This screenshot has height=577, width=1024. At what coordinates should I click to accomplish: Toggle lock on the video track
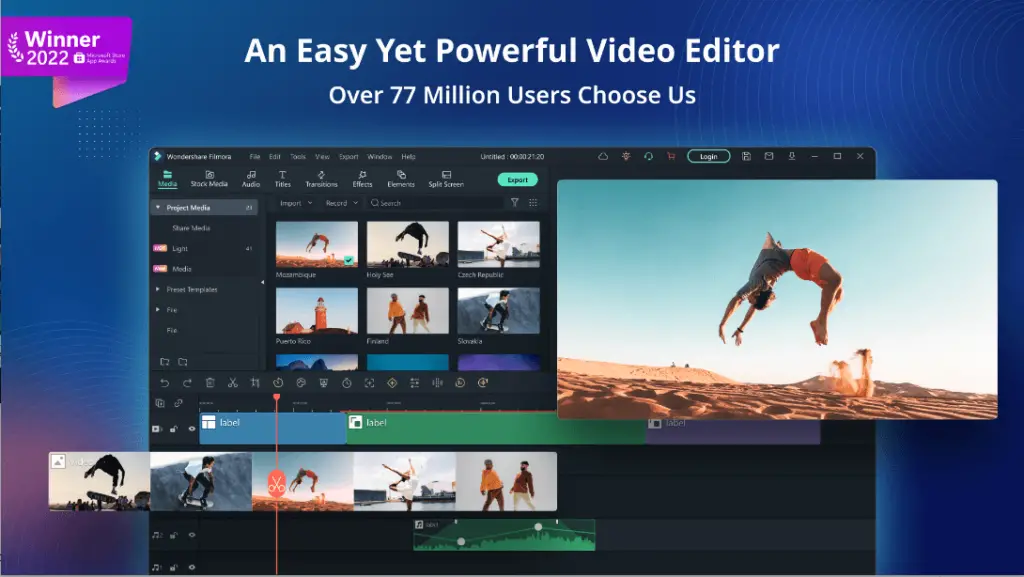pyautogui.click(x=174, y=429)
